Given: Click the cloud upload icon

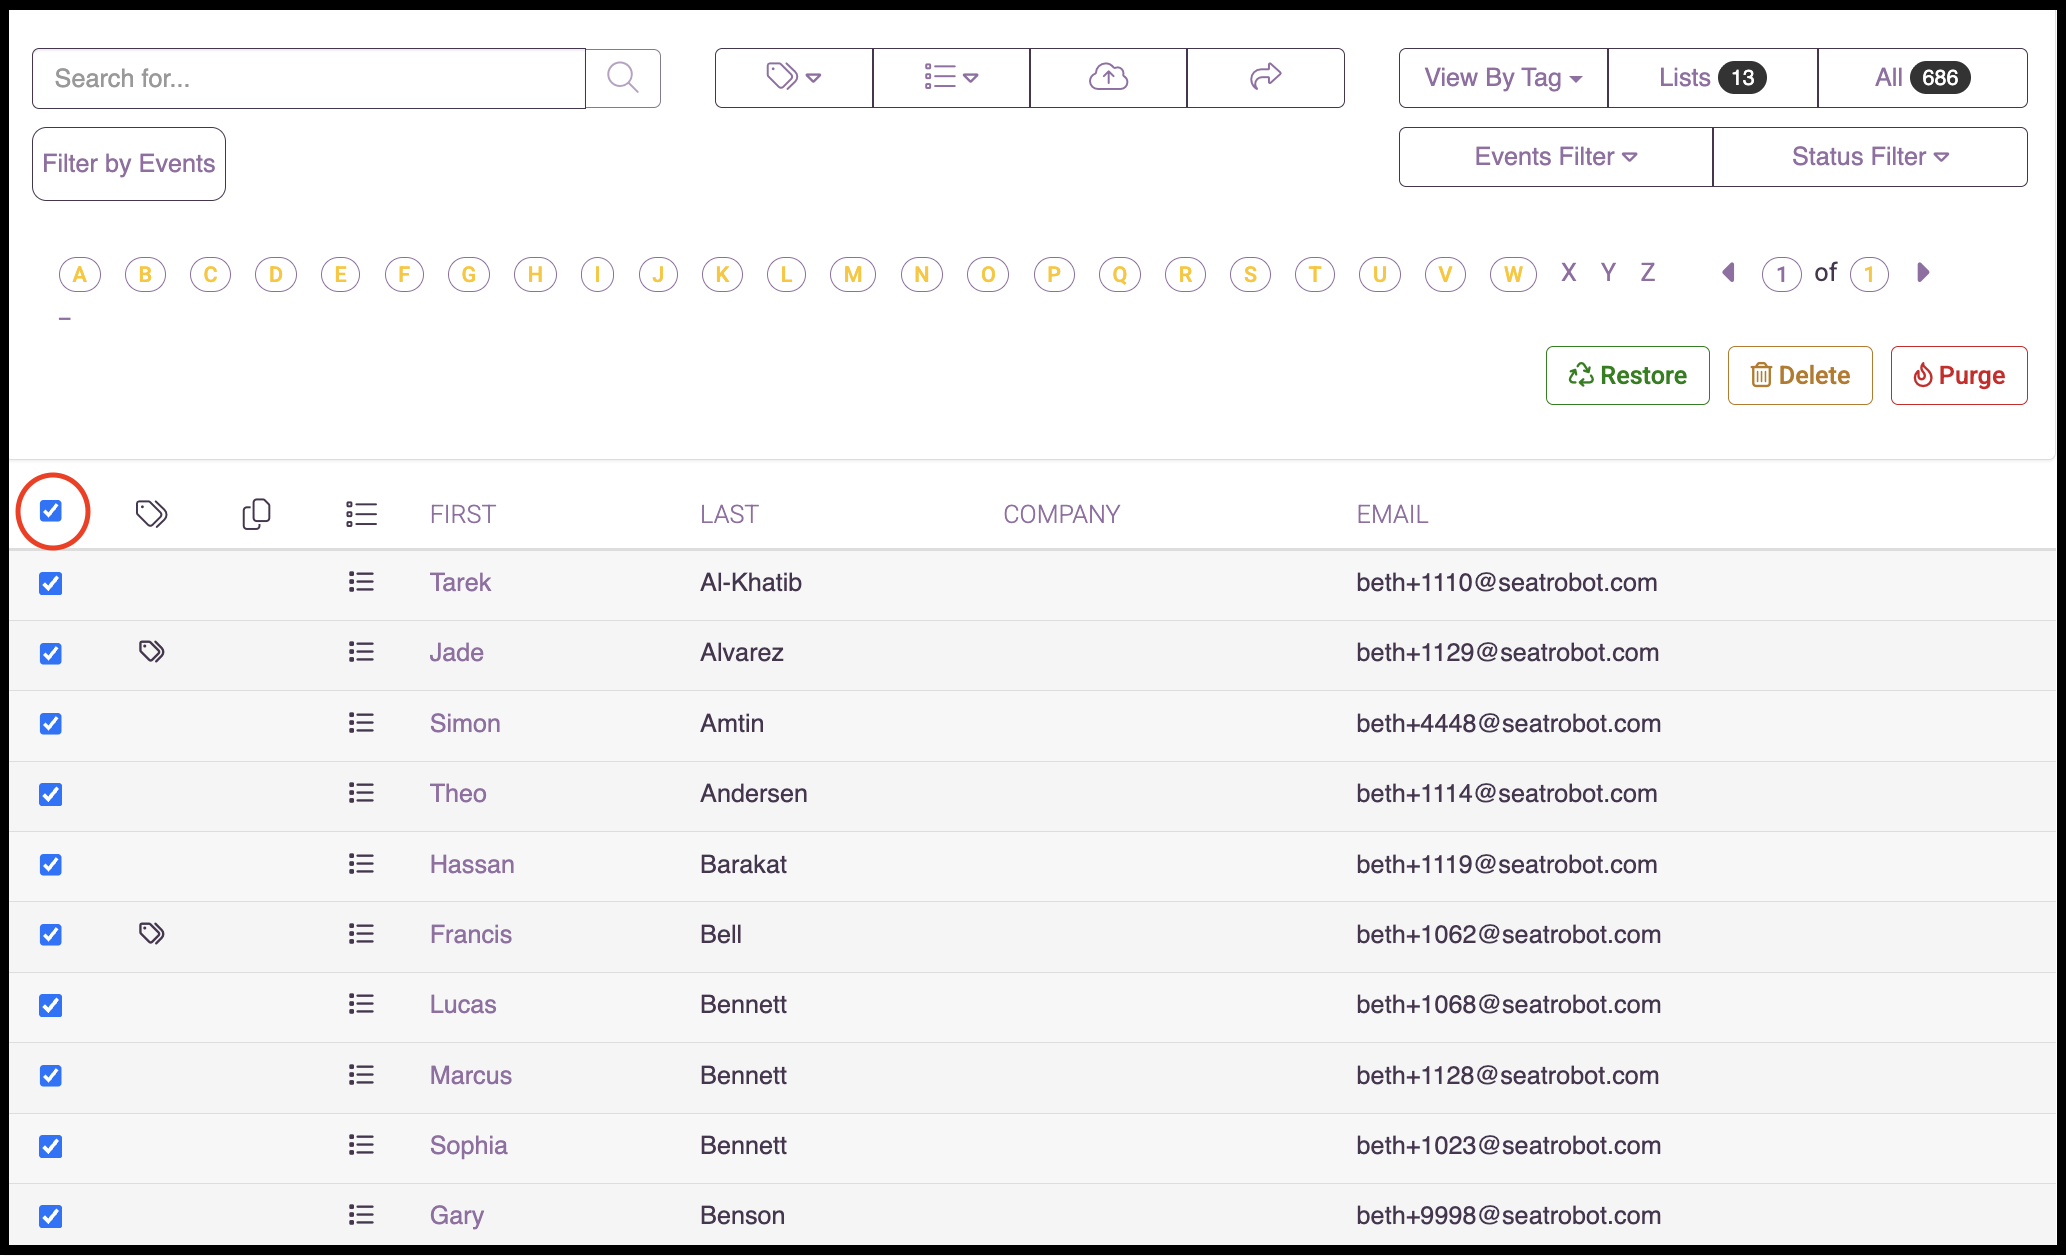Looking at the screenshot, I should [1108, 78].
